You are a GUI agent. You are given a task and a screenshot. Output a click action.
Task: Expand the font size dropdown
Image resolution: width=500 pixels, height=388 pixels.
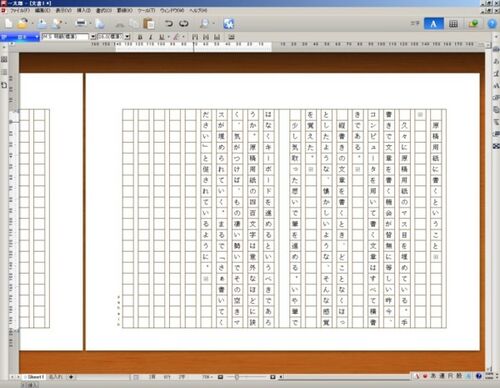point(128,37)
